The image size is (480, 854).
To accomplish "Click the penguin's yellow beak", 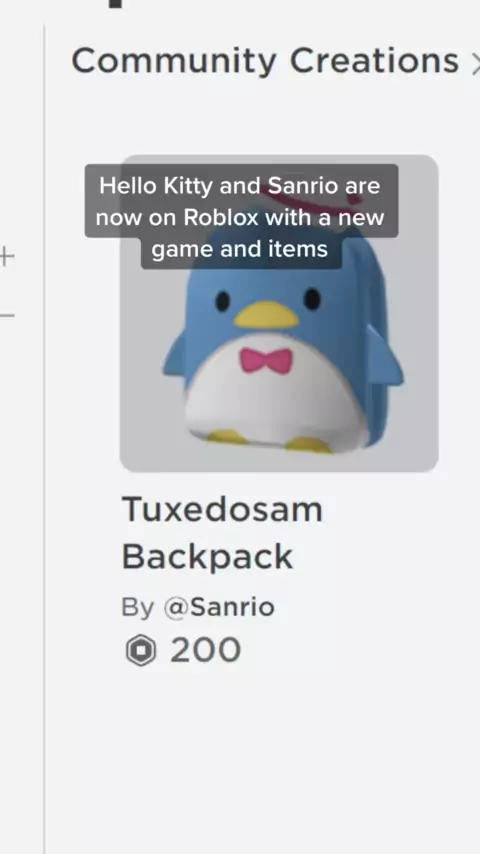I will tap(266, 315).
